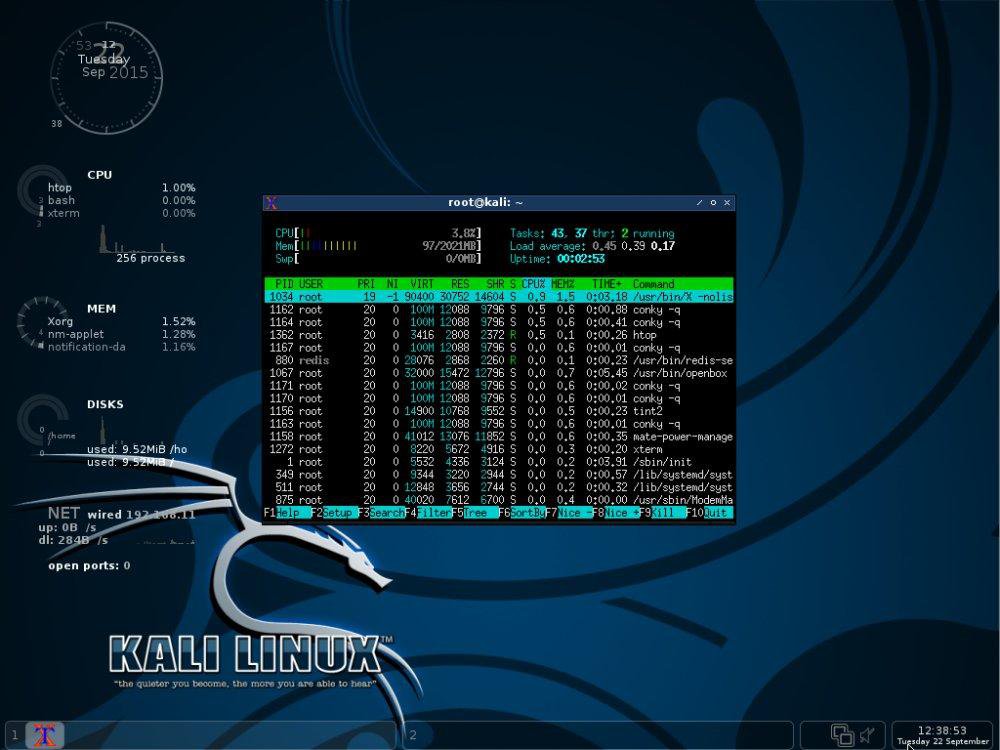Viewport: 1000px width, 750px height.
Task: Sort by USER column header
Action: click(x=311, y=284)
